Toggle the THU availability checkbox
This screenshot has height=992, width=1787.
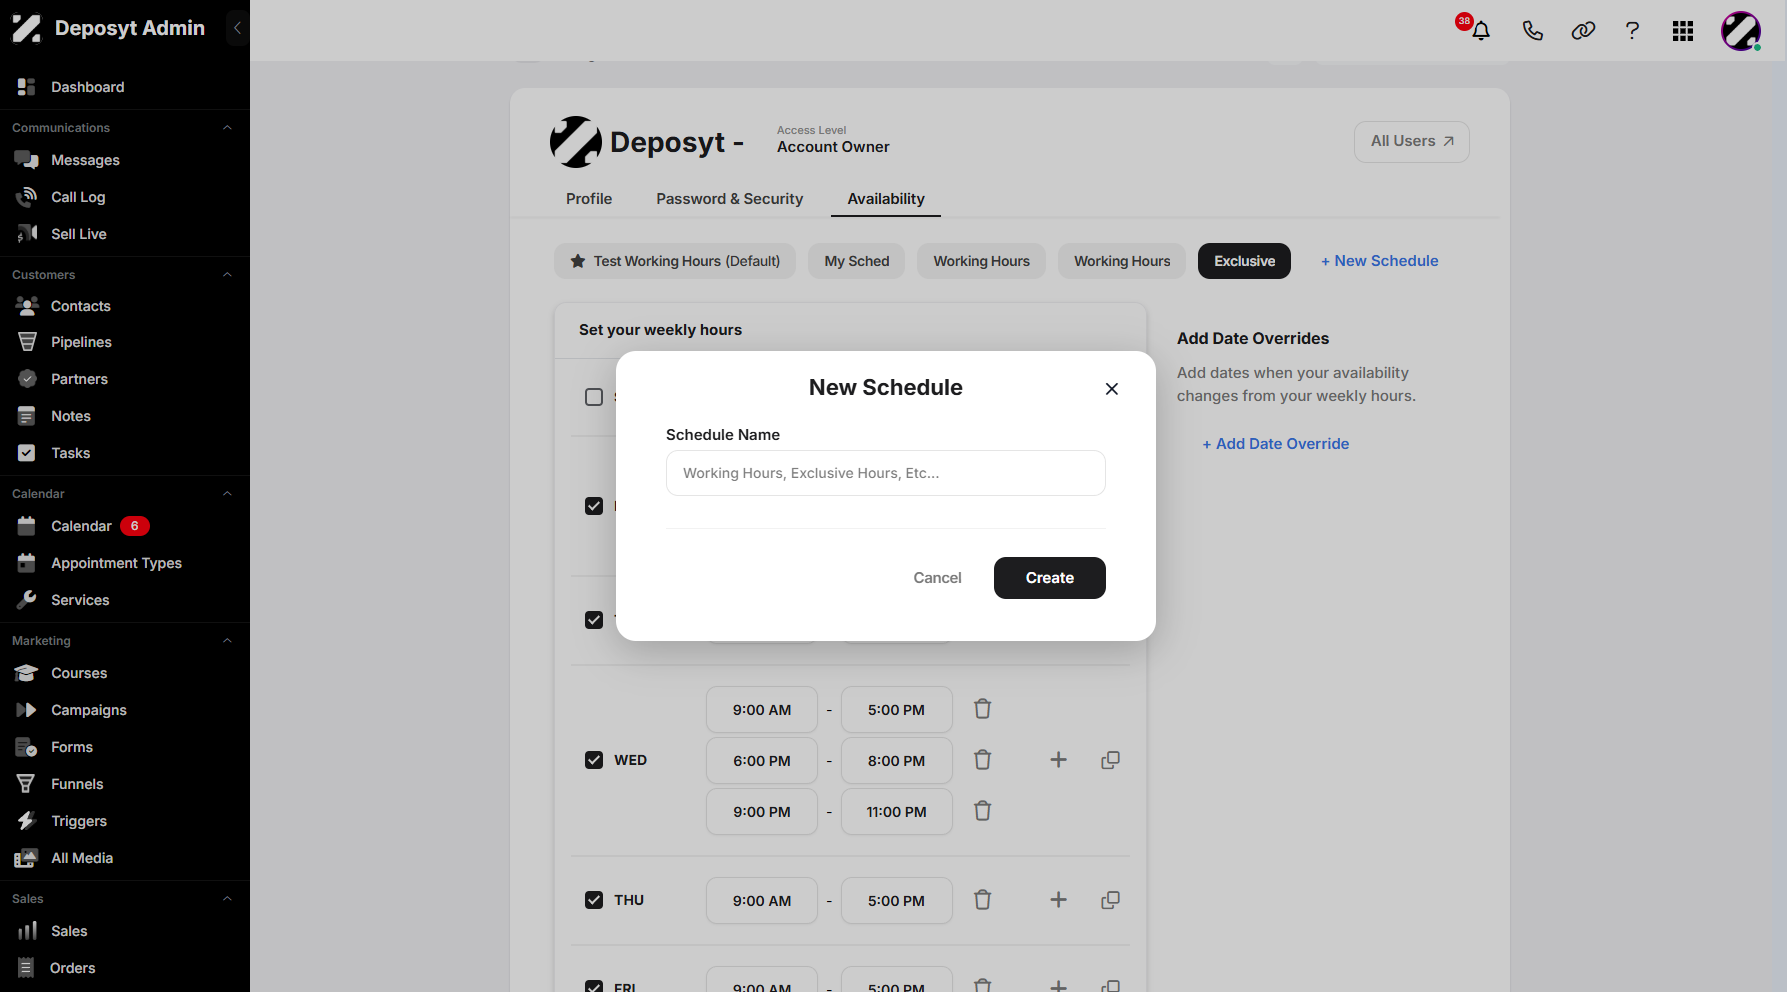(594, 900)
